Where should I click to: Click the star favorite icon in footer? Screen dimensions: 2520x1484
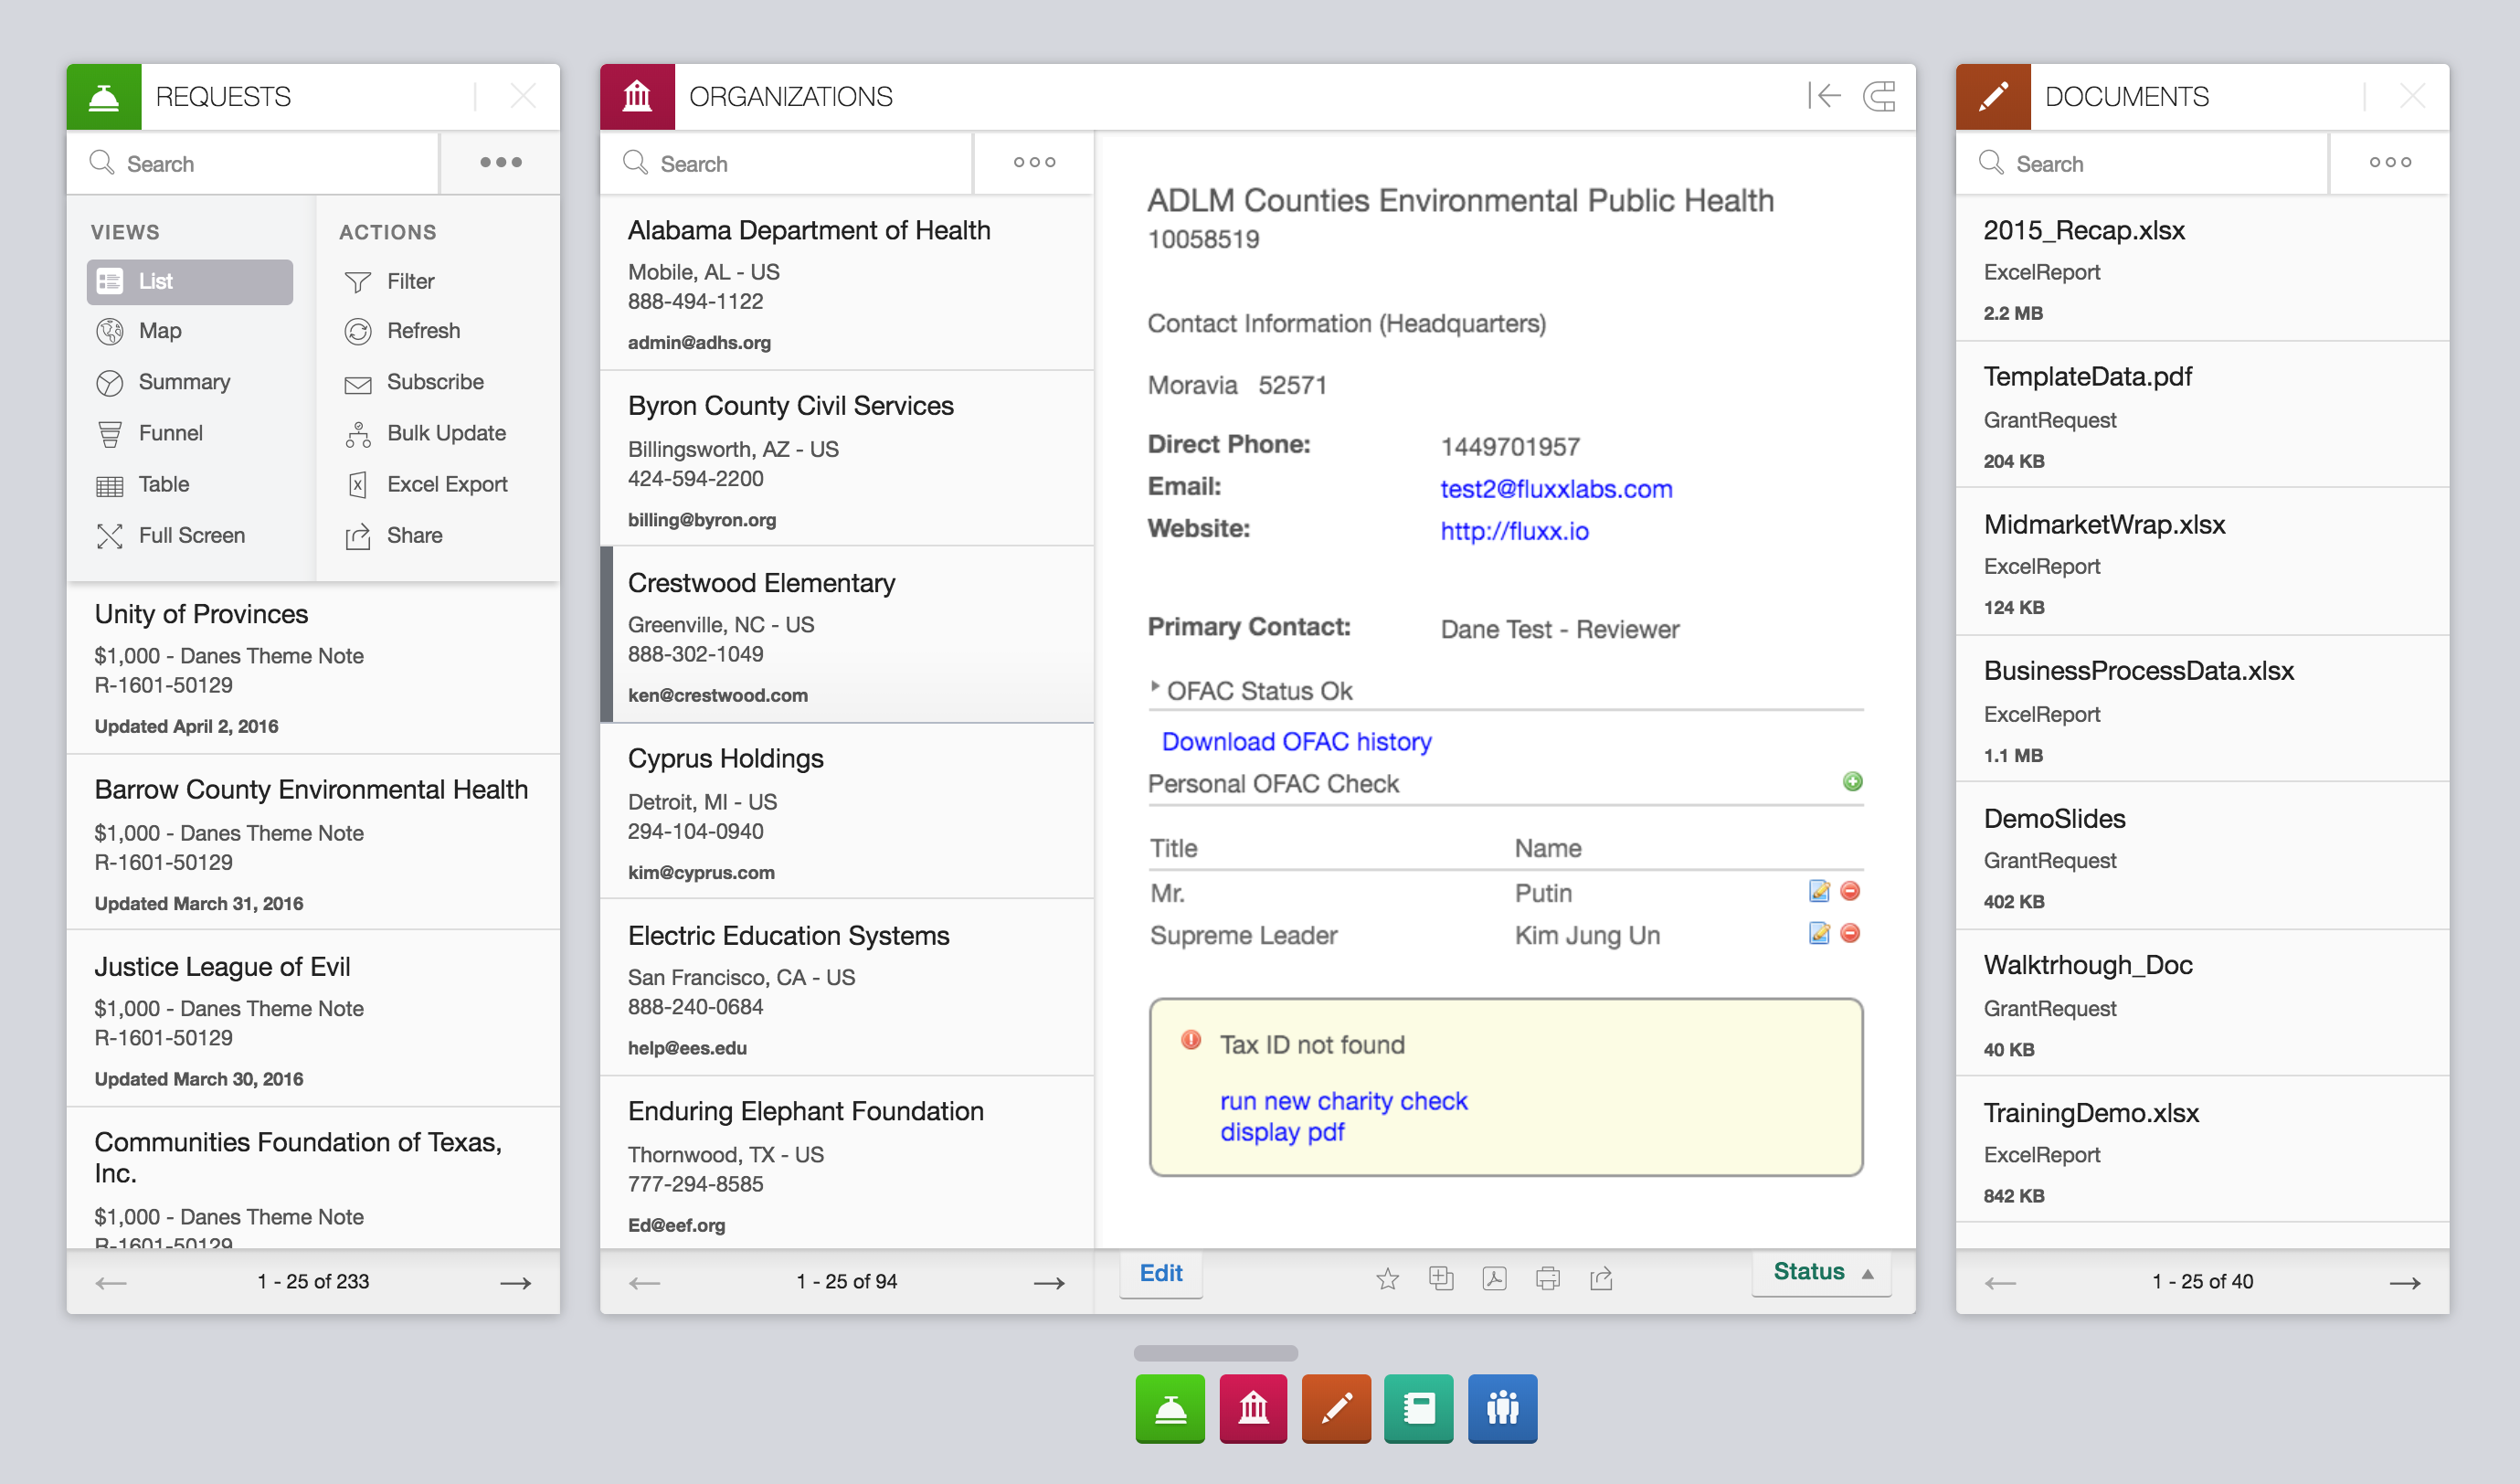[x=1387, y=1278]
